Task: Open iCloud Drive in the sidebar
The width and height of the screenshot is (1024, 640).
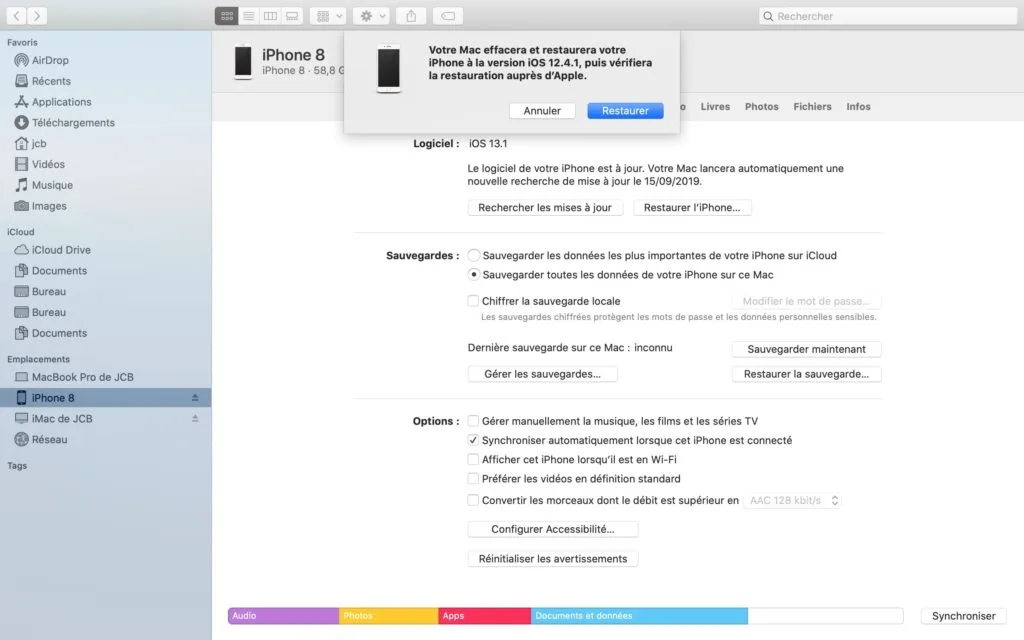Action: pos(61,249)
